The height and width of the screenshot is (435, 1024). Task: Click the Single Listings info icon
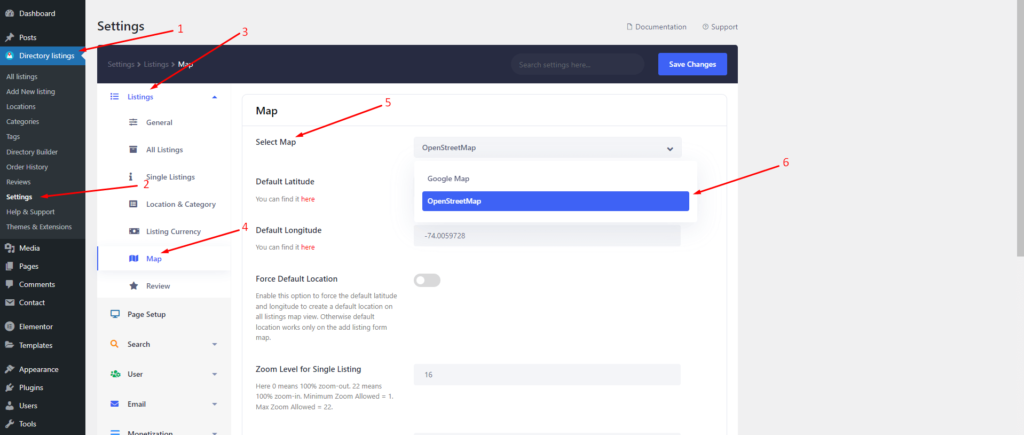131,176
